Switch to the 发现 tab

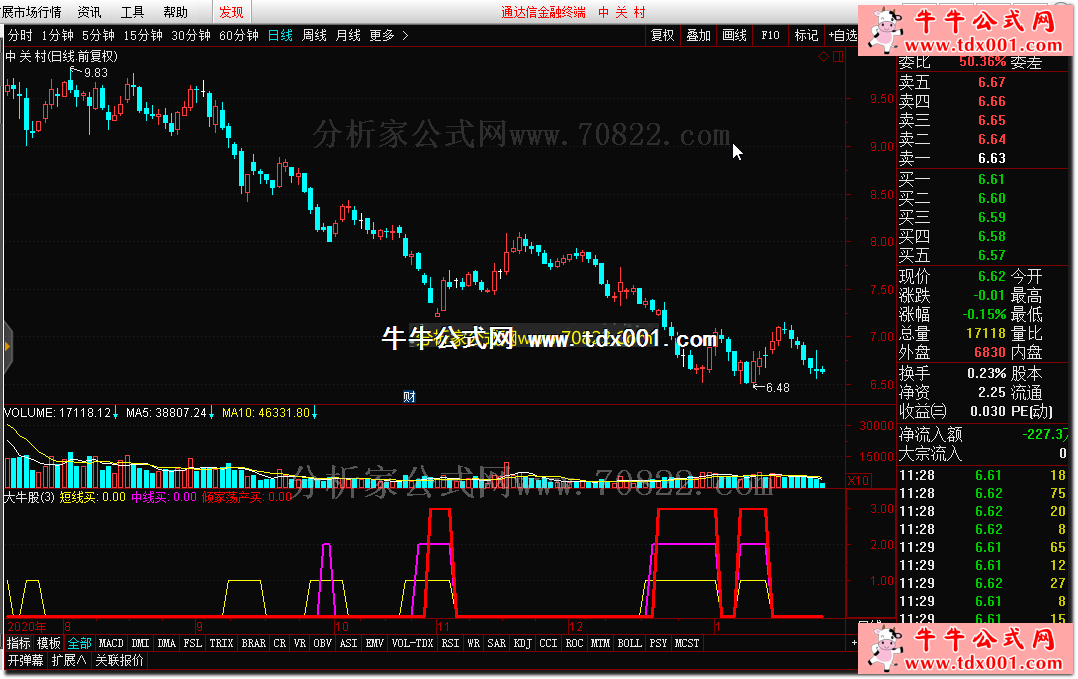(x=231, y=12)
